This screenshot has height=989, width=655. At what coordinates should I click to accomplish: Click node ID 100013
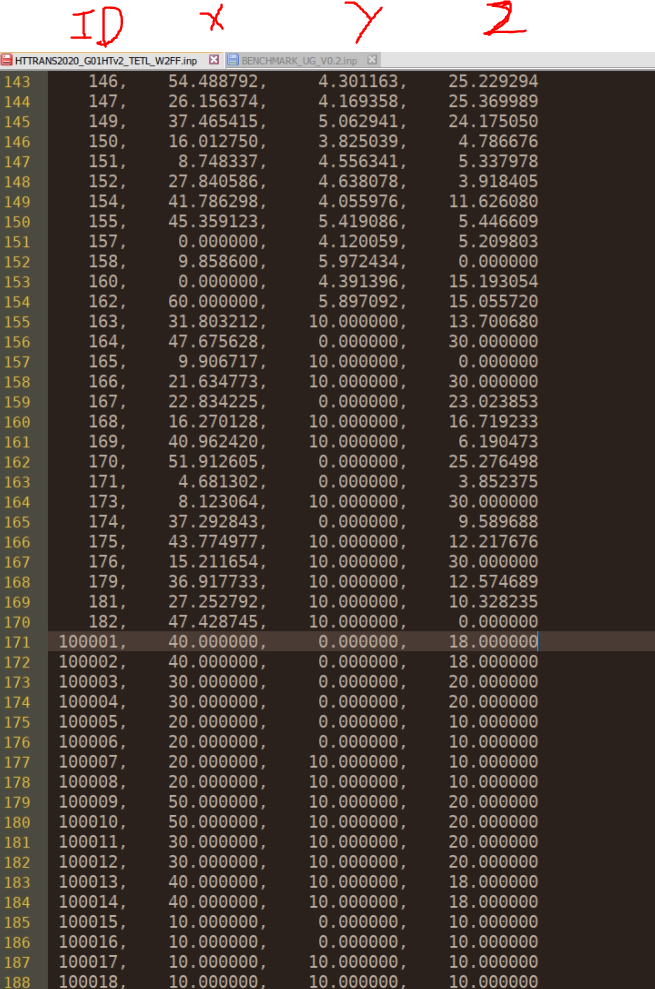pos(88,882)
